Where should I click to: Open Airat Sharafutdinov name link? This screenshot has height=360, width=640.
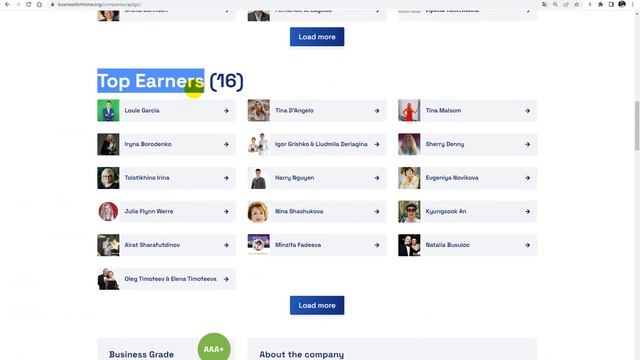point(152,245)
